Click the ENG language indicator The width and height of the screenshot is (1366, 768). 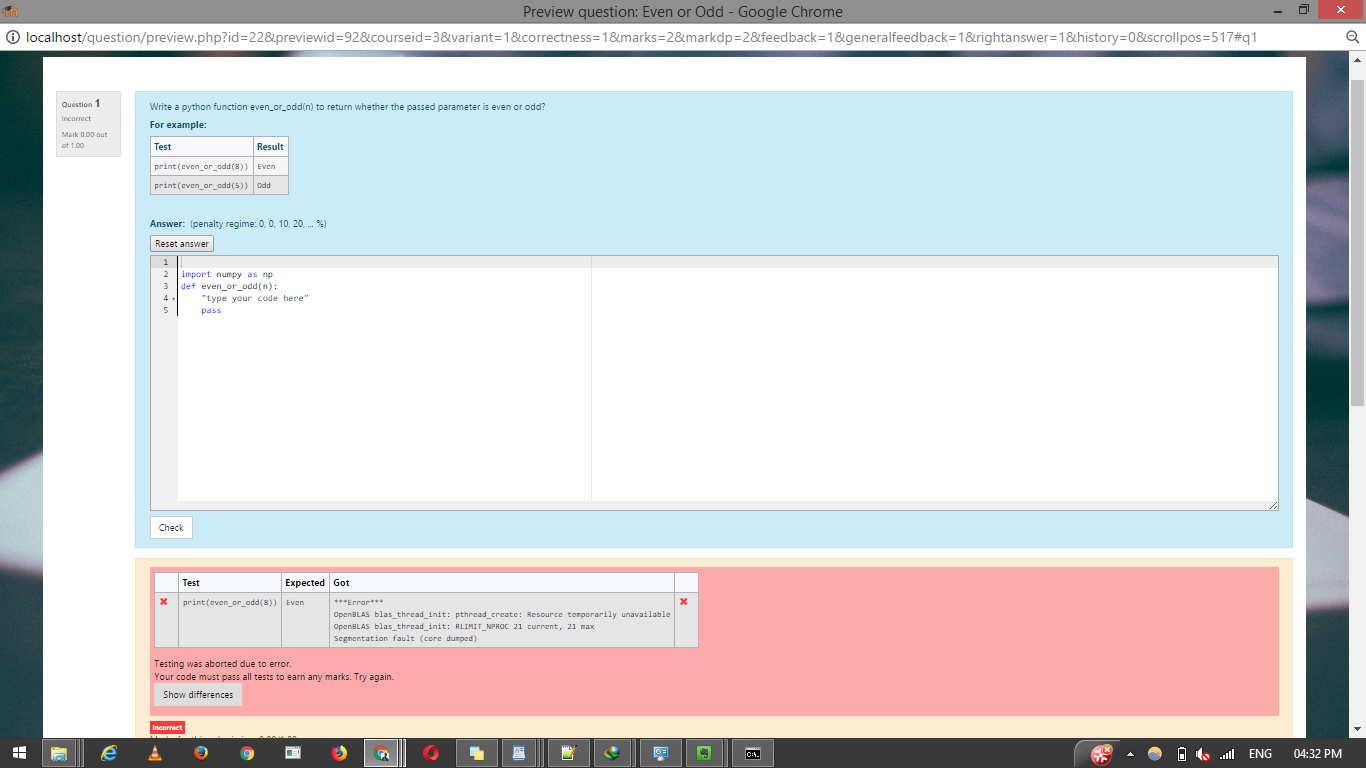(1260, 754)
